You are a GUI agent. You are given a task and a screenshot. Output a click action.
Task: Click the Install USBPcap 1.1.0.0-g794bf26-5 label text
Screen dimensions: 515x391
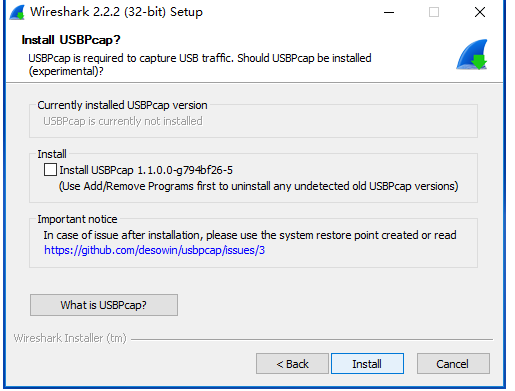146,170
